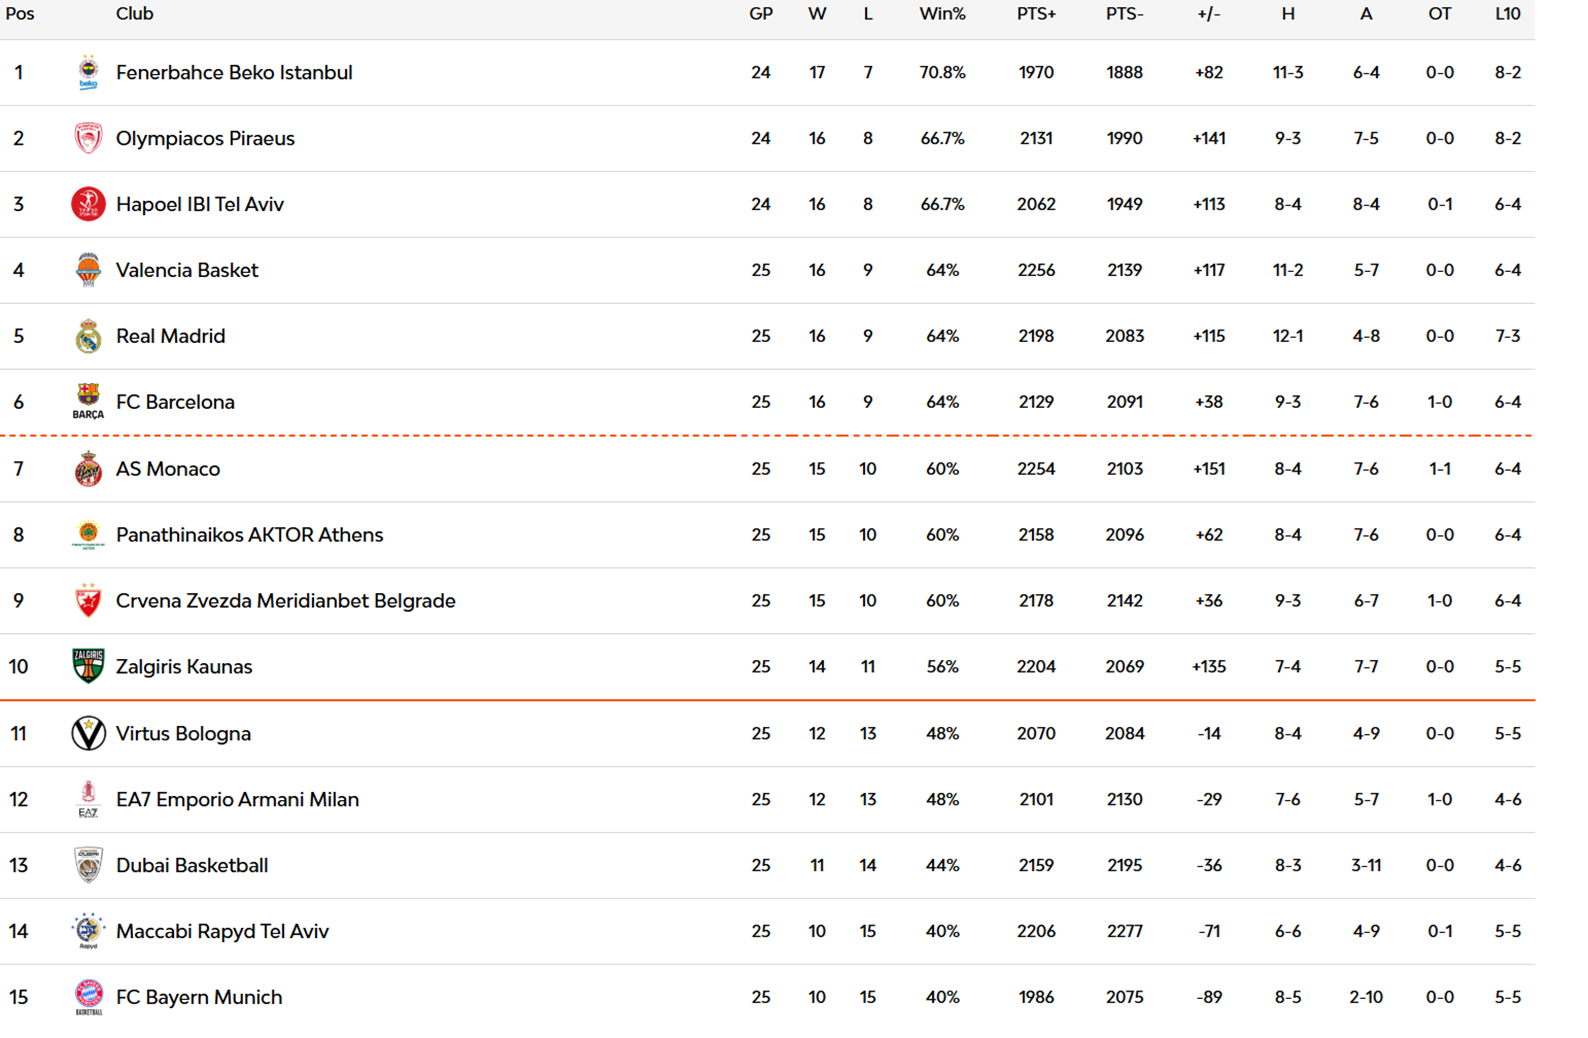Click the +/- column header
Image resolution: width=1588 pixels, height=1038 pixels.
pyautogui.click(x=1208, y=14)
